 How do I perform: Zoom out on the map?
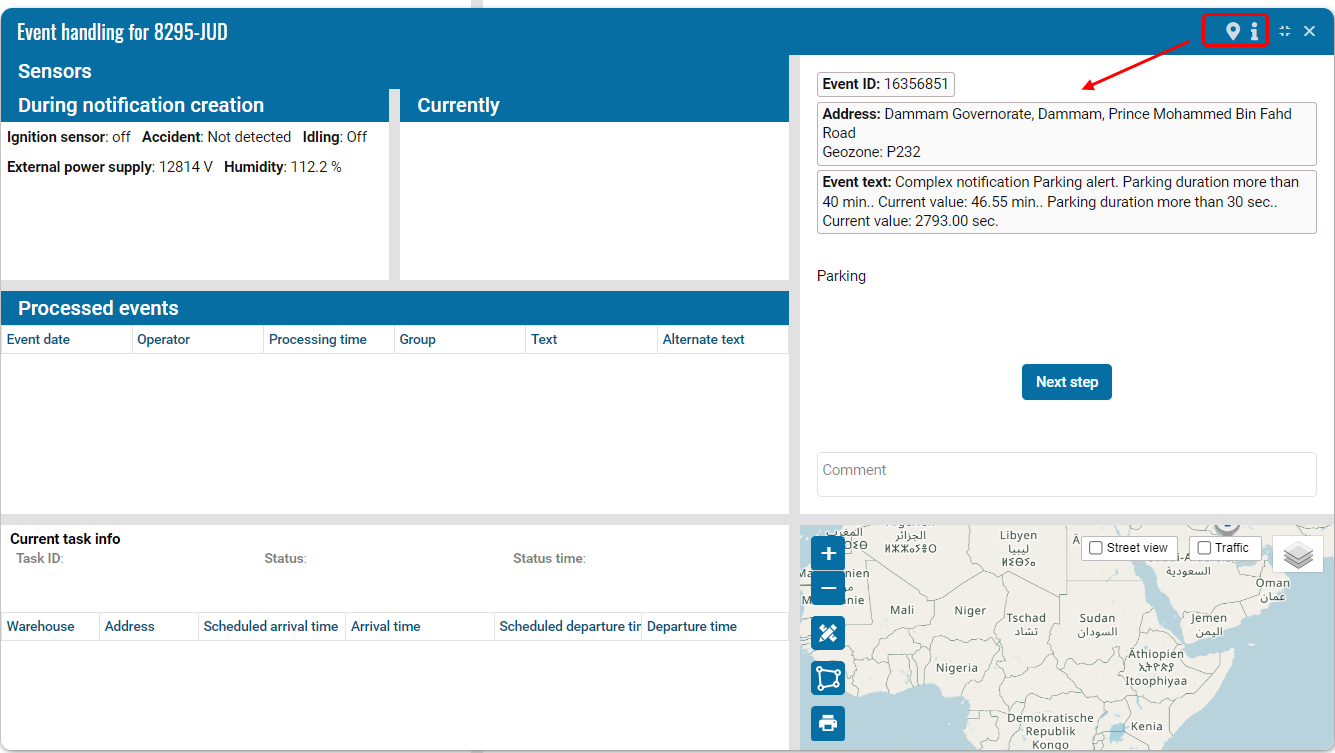pyautogui.click(x=828, y=588)
